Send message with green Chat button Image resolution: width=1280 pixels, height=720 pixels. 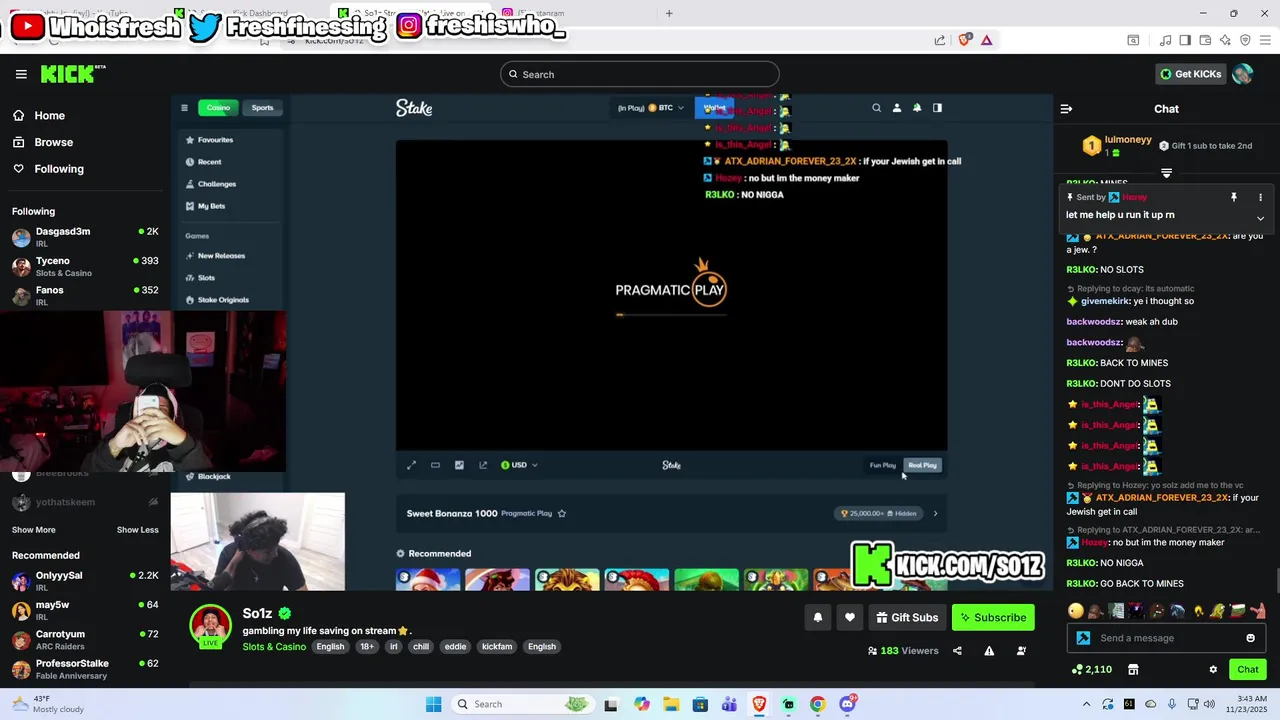coord(1248,669)
